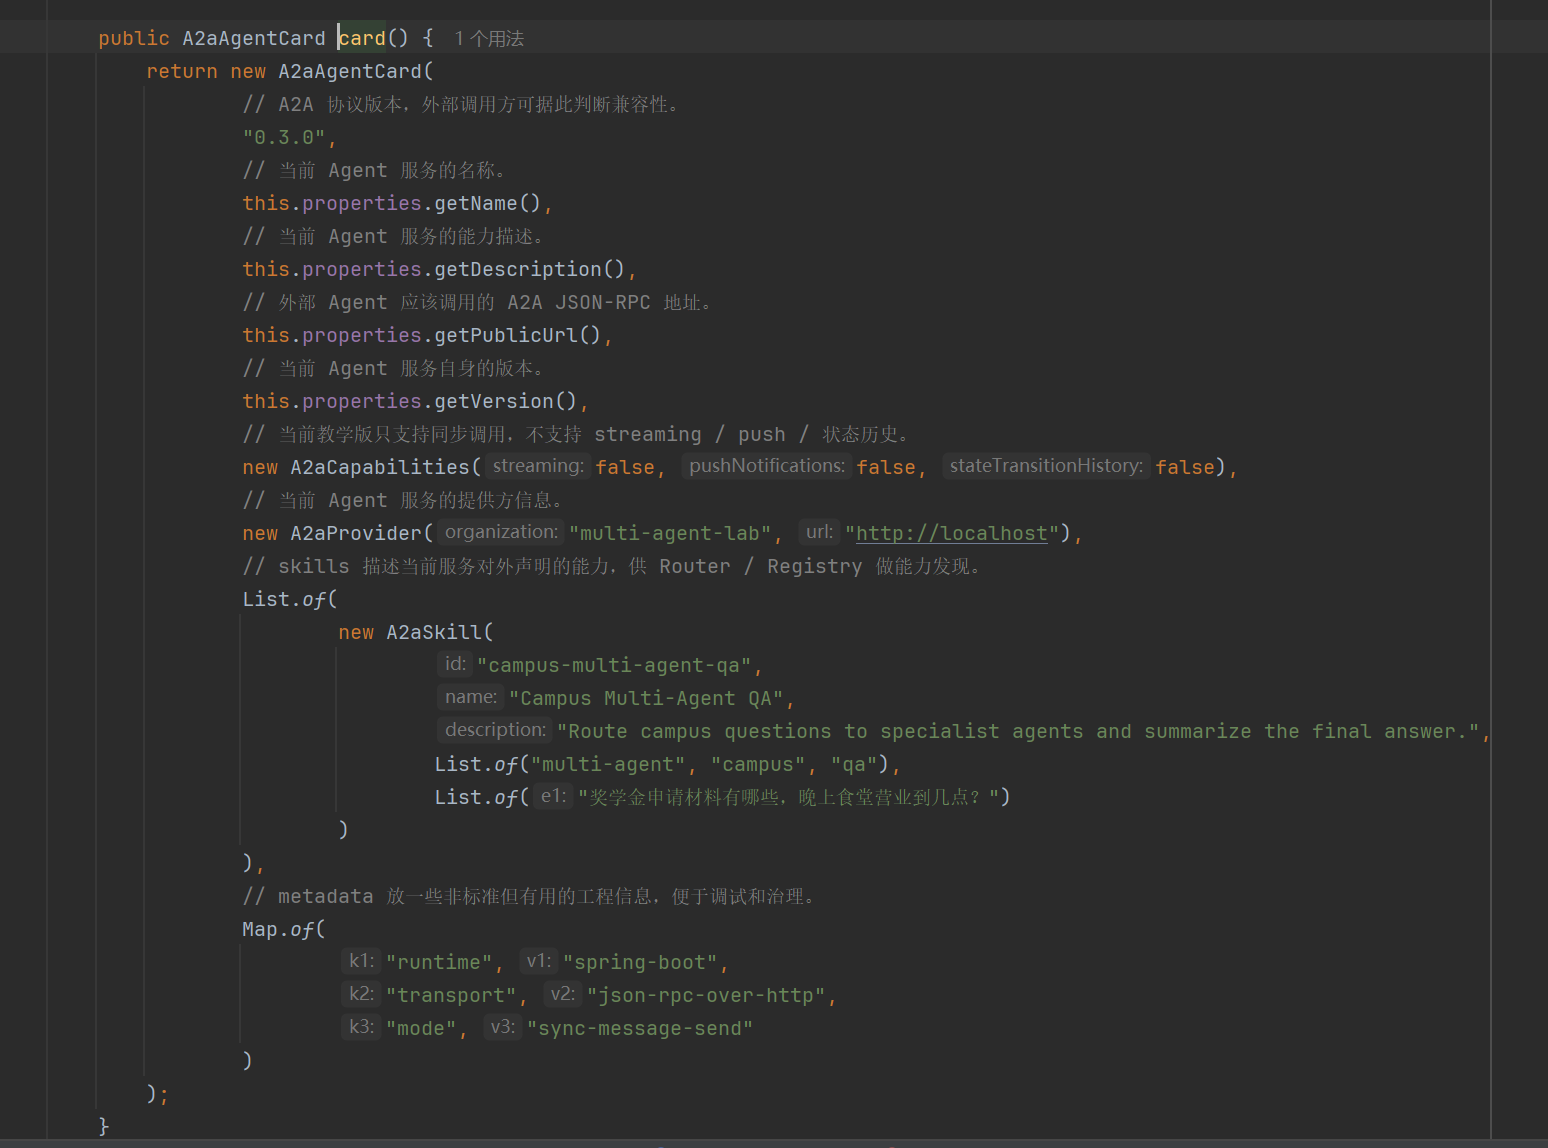Viewport: 1548px width, 1148px height.
Task: Click the stateTransitionHistory: parameter hint
Action: click(x=1046, y=466)
